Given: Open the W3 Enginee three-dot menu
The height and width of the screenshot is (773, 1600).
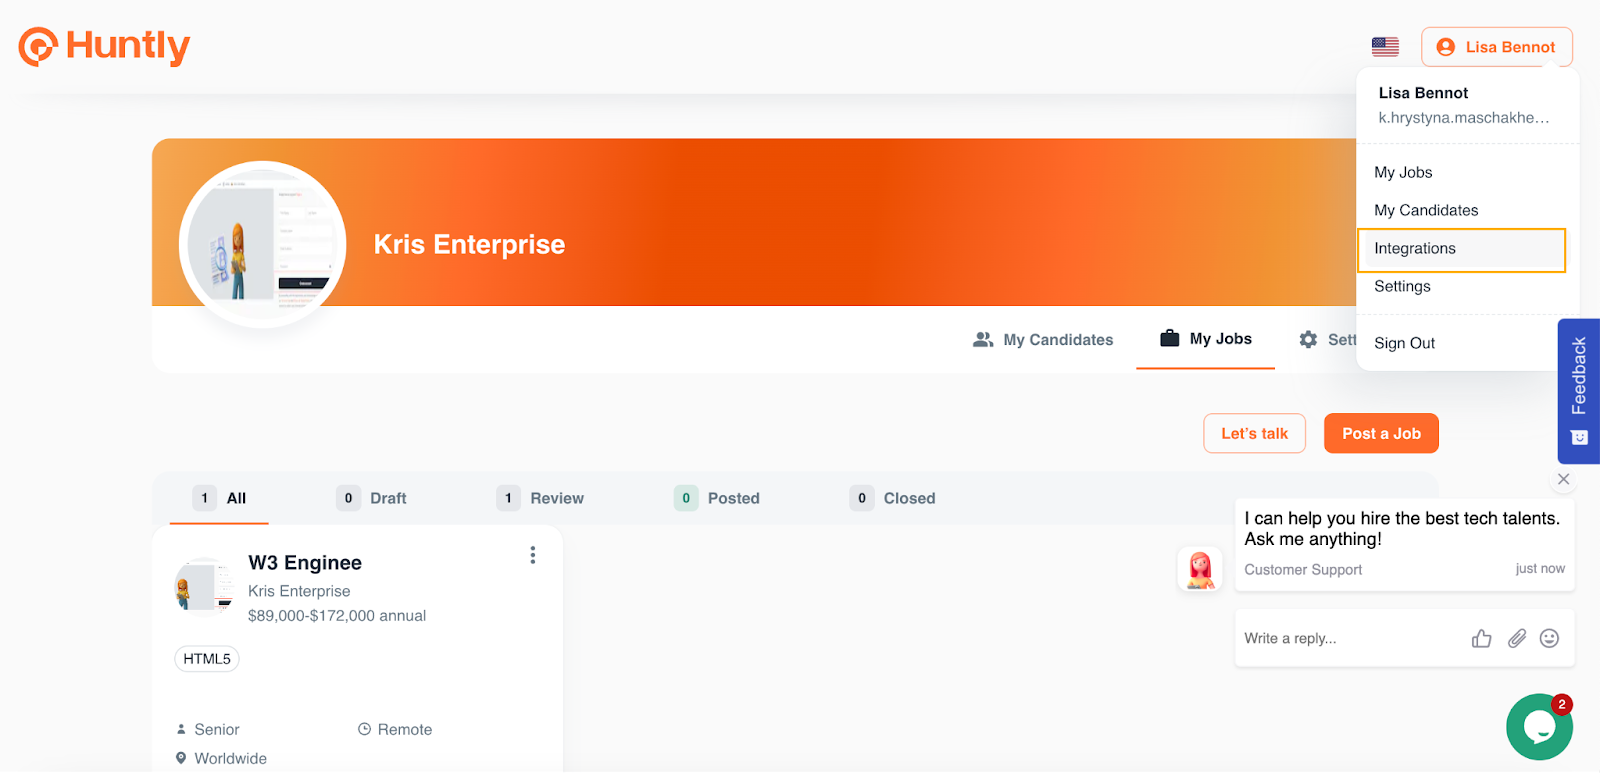Looking at the screenshot, I should (533, 555).
